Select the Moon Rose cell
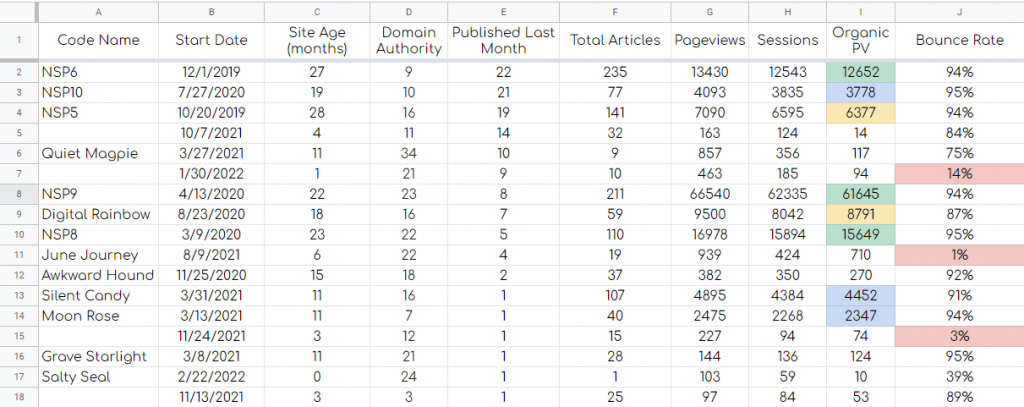This screenshot has width=1024, height=407. tap(98, 316)
